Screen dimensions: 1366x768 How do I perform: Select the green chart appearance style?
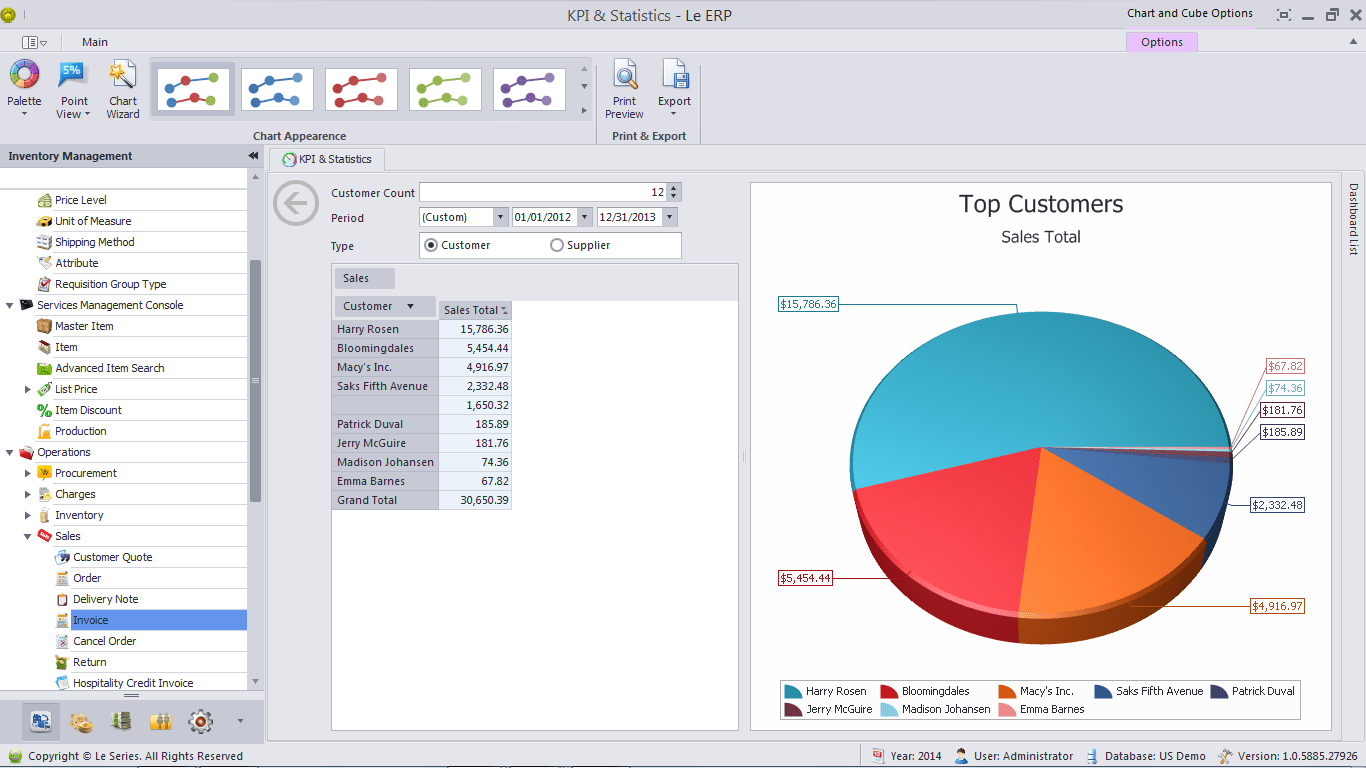coord(445,88)
